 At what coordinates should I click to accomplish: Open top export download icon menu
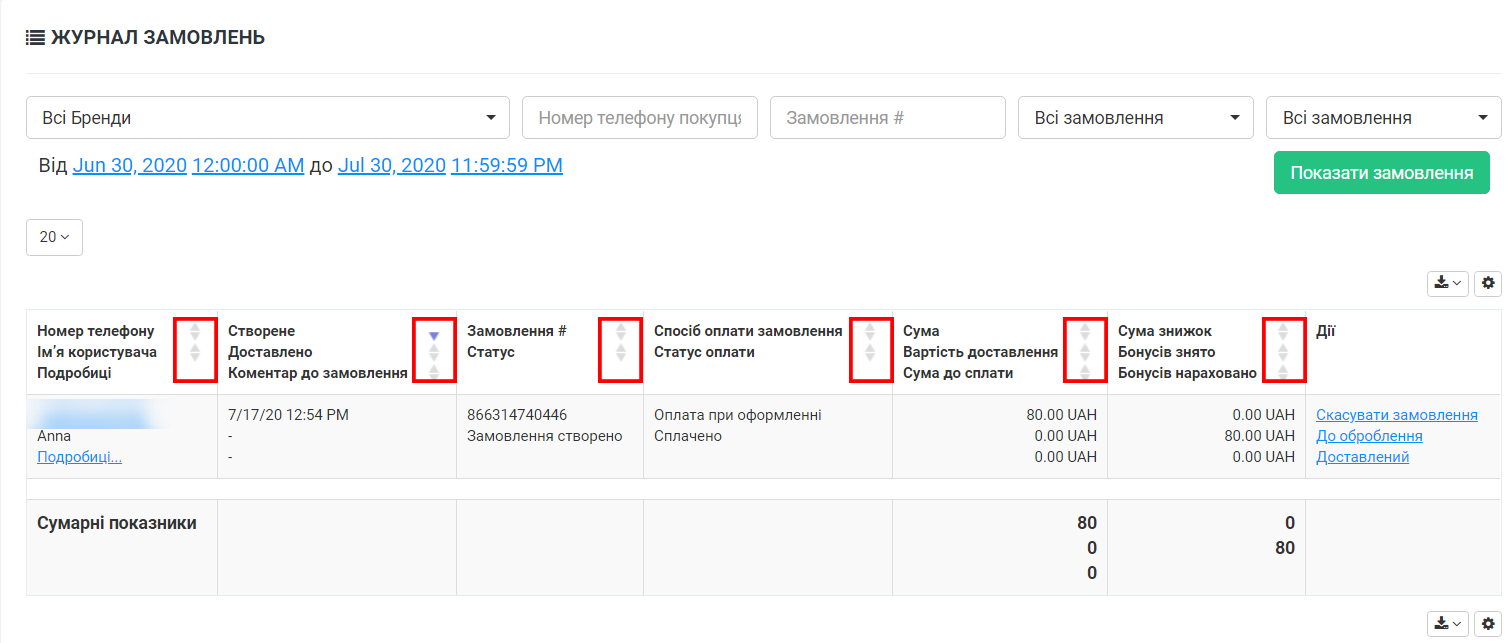(1447, 284)
